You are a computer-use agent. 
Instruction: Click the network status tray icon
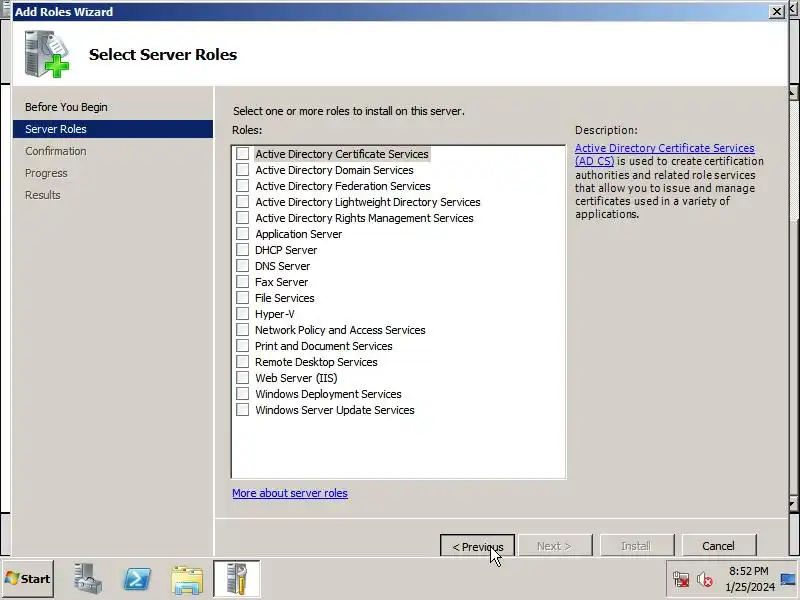point(681,580)
